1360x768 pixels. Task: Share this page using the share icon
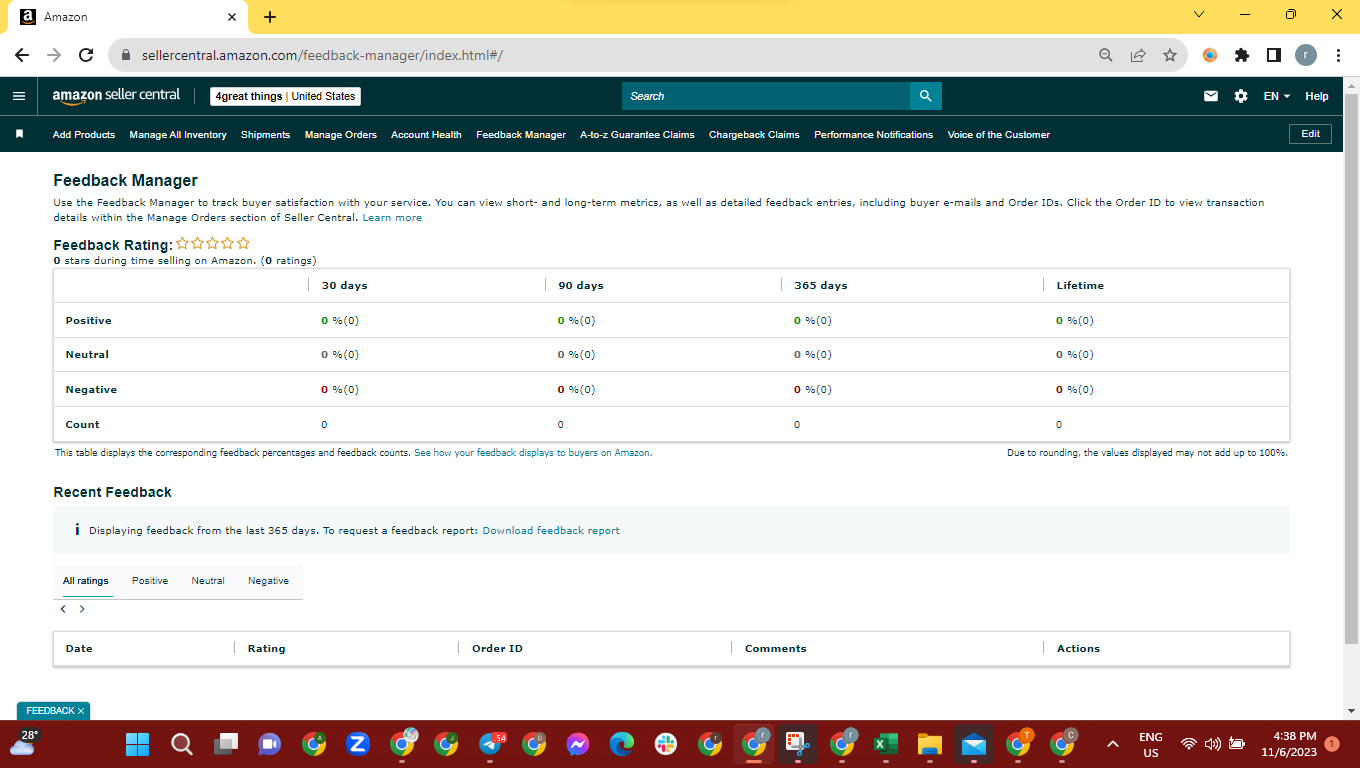(1137, 55)
